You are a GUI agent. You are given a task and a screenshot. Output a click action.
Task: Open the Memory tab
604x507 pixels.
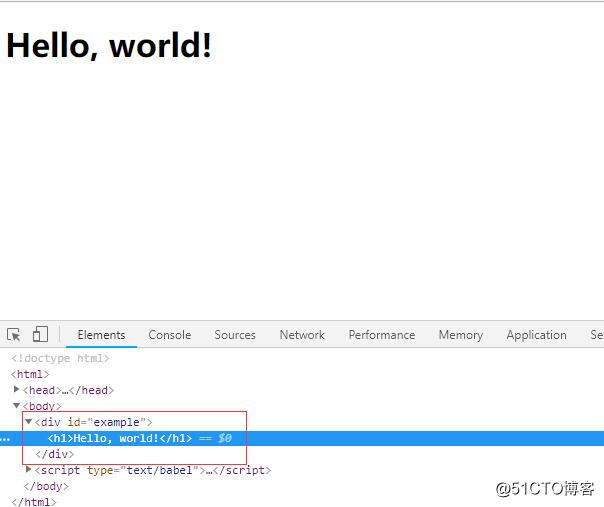point(461,335)
